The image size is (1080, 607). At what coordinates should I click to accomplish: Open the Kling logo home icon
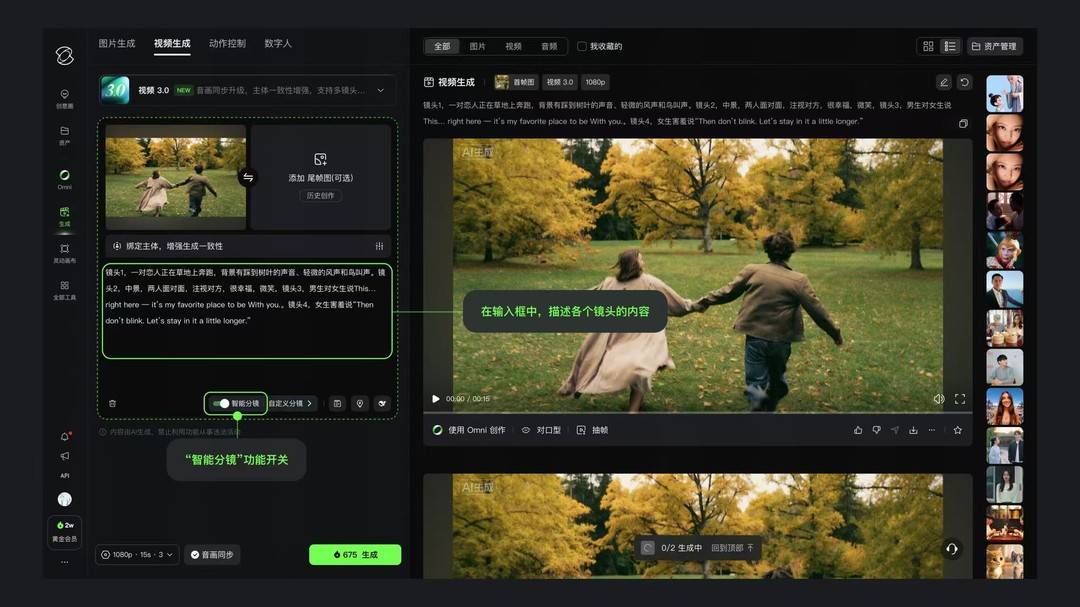point(65,55)
